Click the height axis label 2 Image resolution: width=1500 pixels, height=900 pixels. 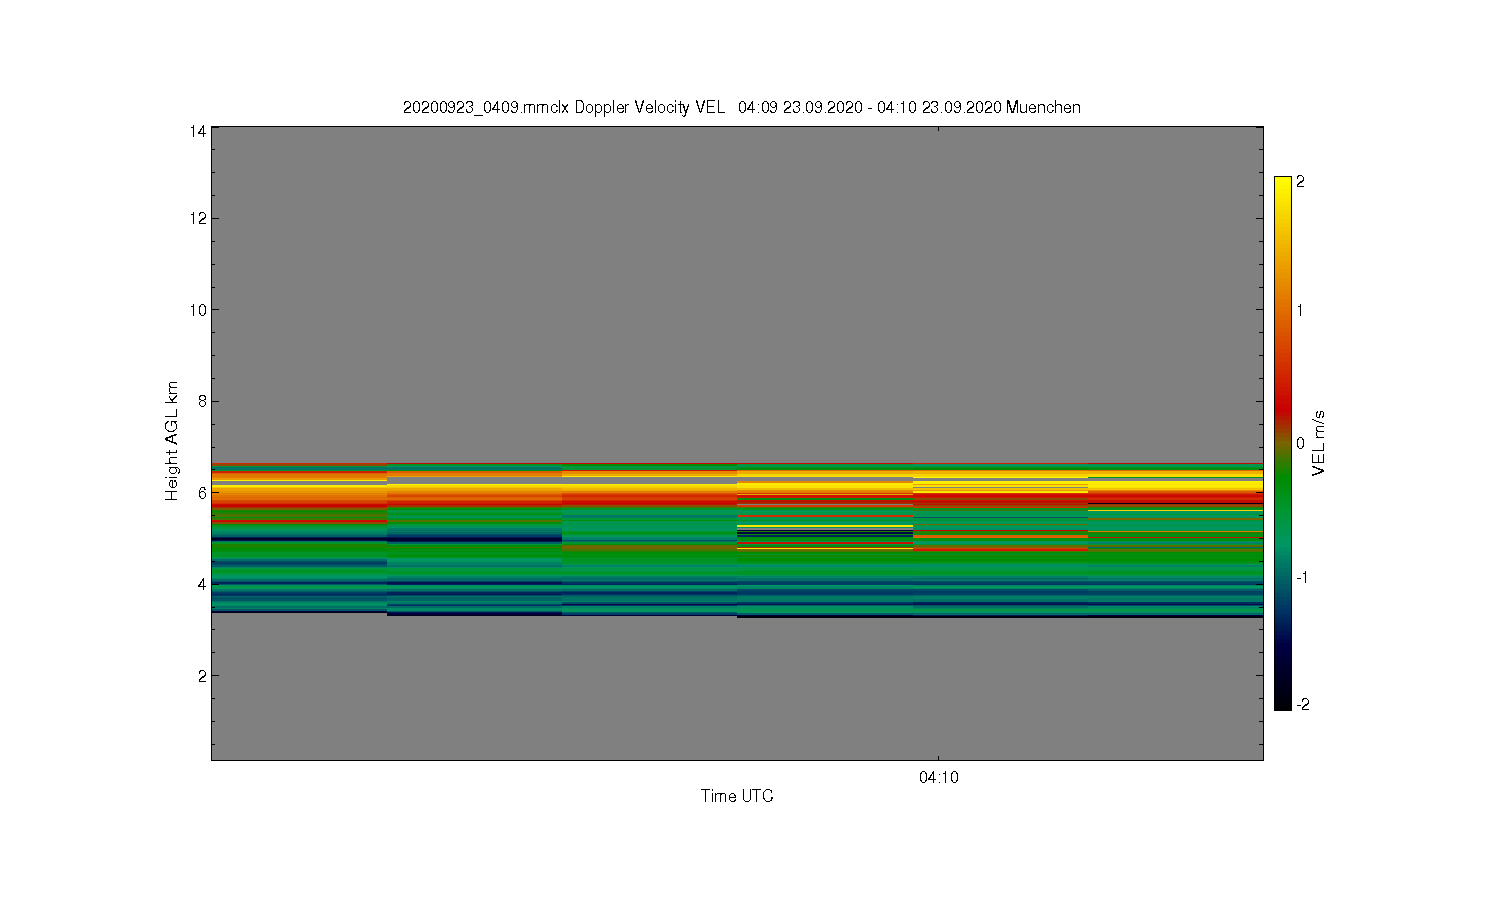(x=202, y=676)
